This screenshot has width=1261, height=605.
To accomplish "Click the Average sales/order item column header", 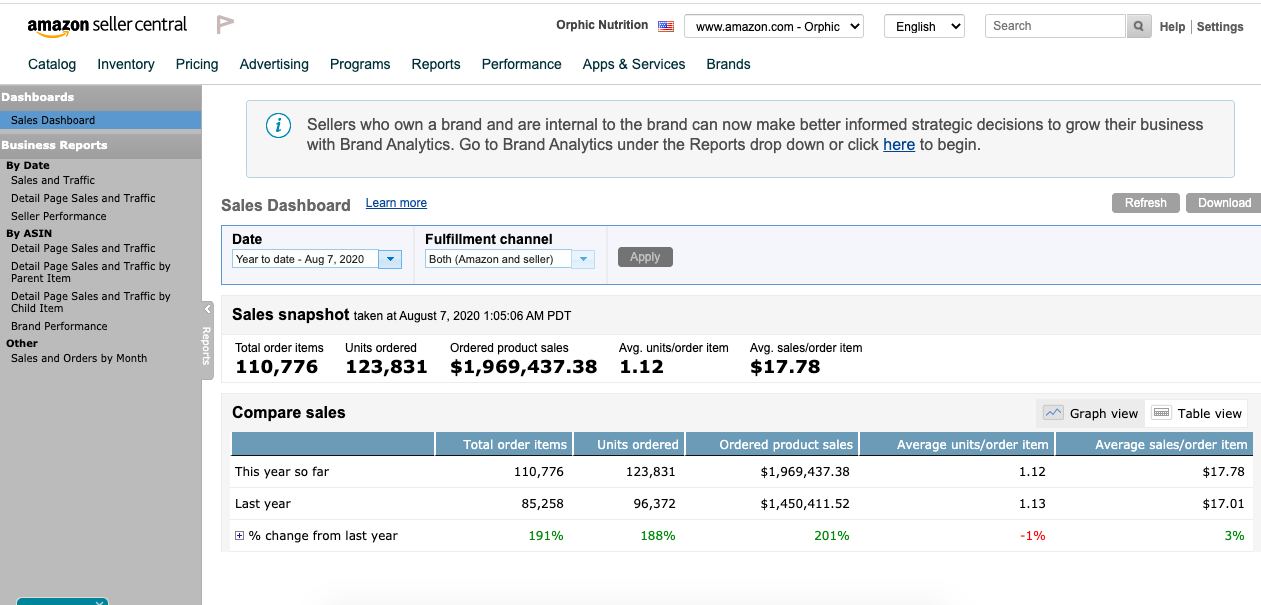I will 1153,444.
